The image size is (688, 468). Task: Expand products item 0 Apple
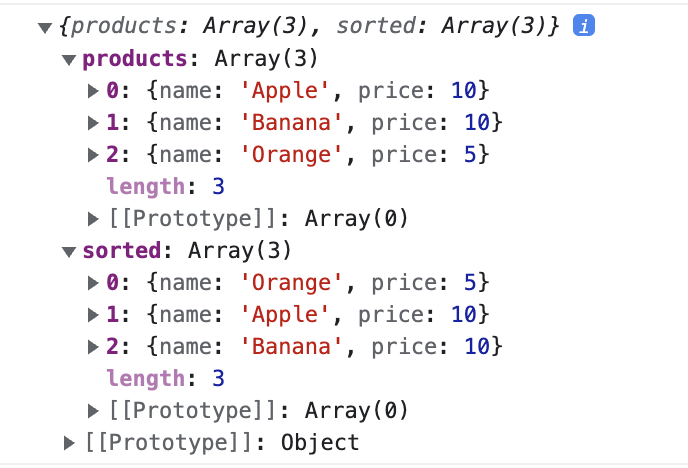[x=93, y=91]
